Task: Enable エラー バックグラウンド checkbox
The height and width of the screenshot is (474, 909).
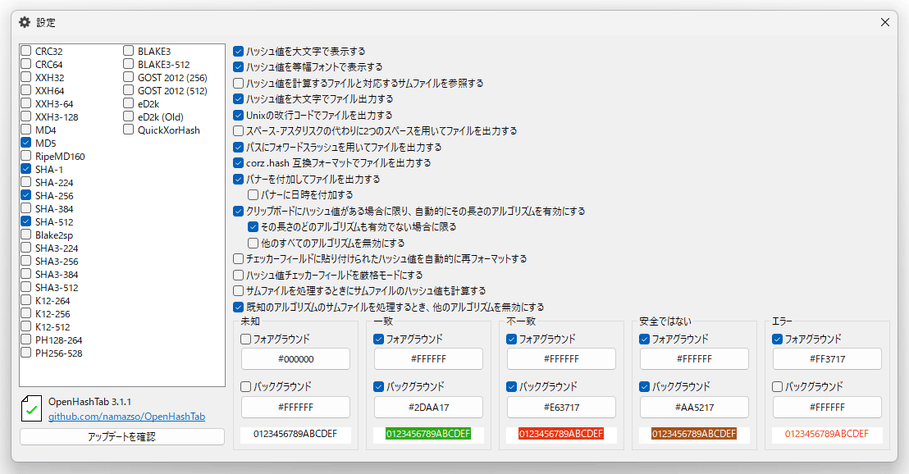Action: pyautogui.click(x=778, y=386)
